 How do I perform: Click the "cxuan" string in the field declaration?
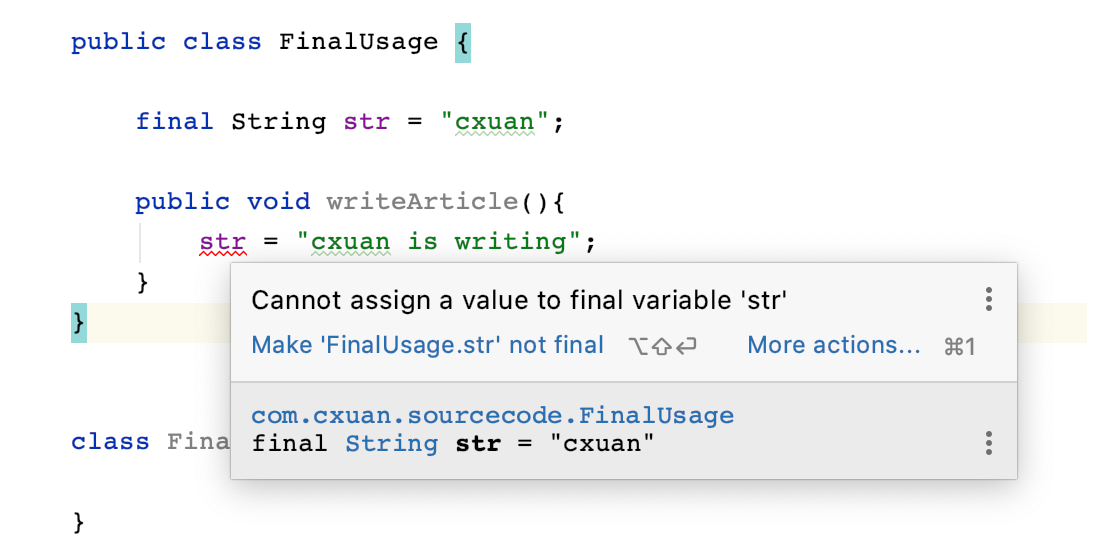(495, 122)
